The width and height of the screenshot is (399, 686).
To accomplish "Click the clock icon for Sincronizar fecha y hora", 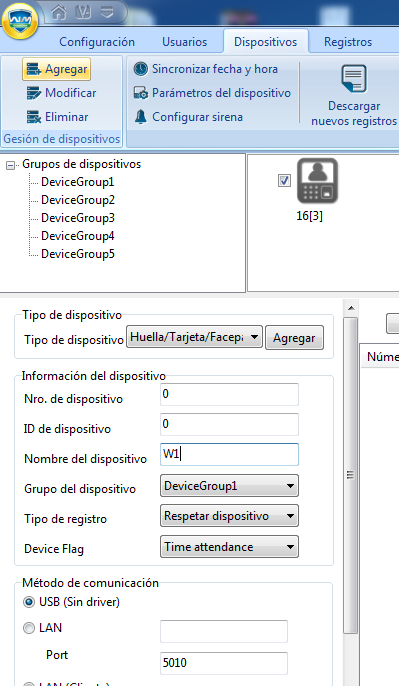I will 141,69.
